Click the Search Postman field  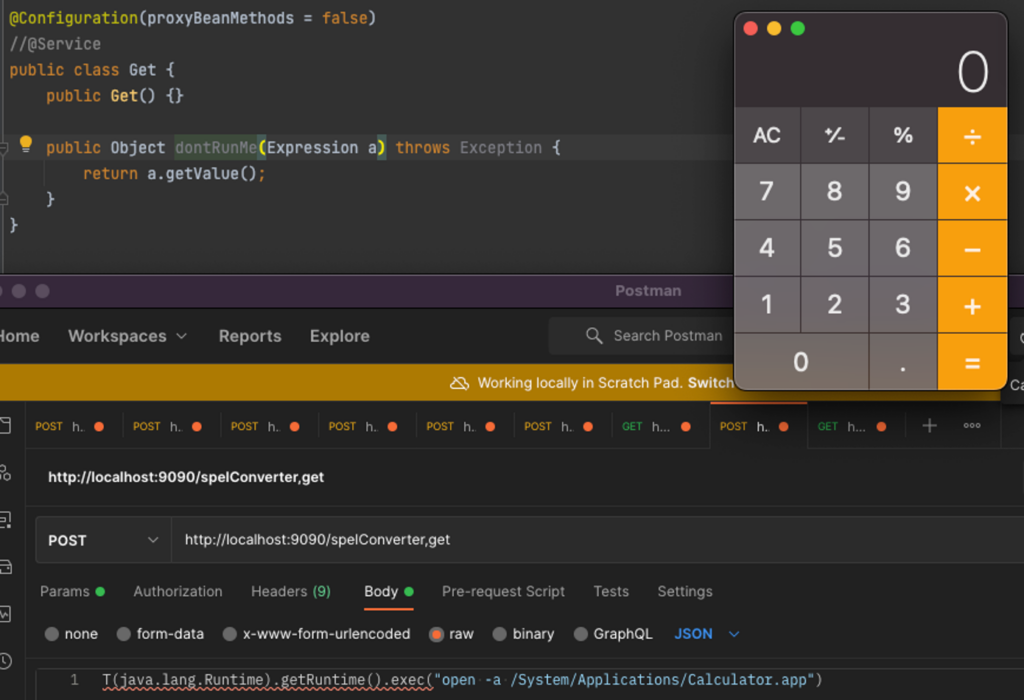coord(643,336)
